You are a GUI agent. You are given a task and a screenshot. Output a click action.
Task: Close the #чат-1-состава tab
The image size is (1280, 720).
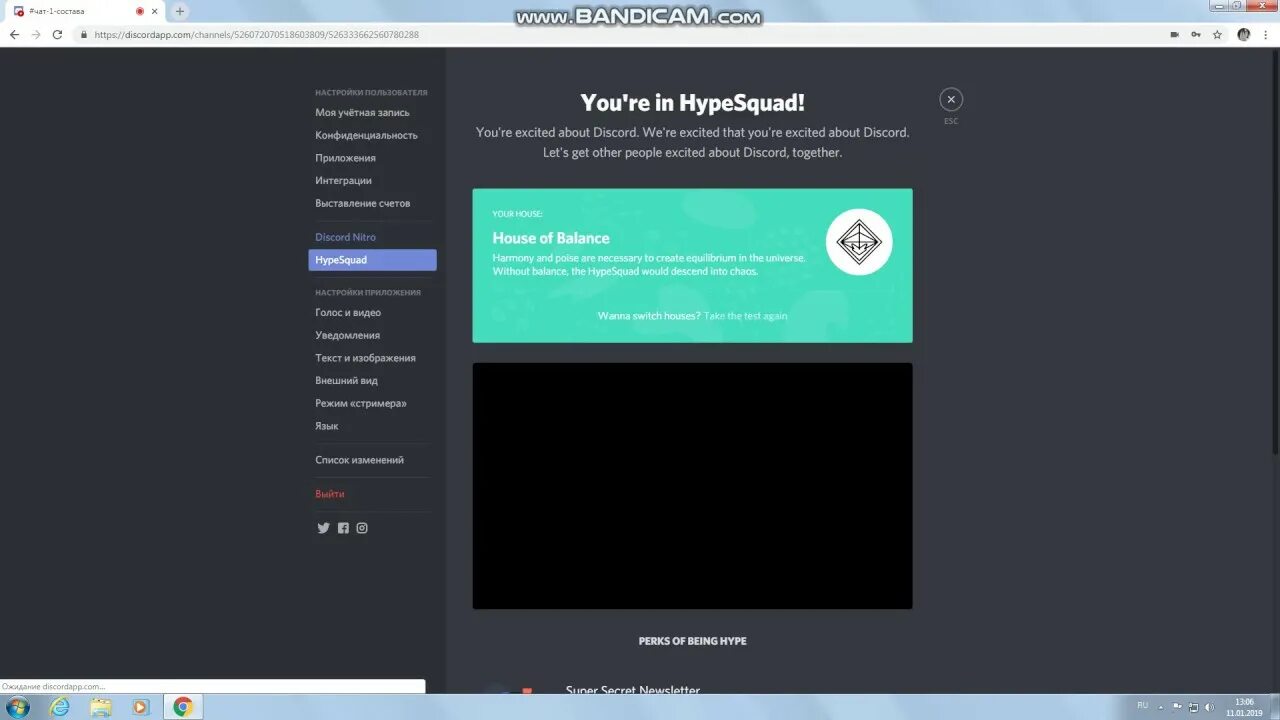click(x=155, y=11)
